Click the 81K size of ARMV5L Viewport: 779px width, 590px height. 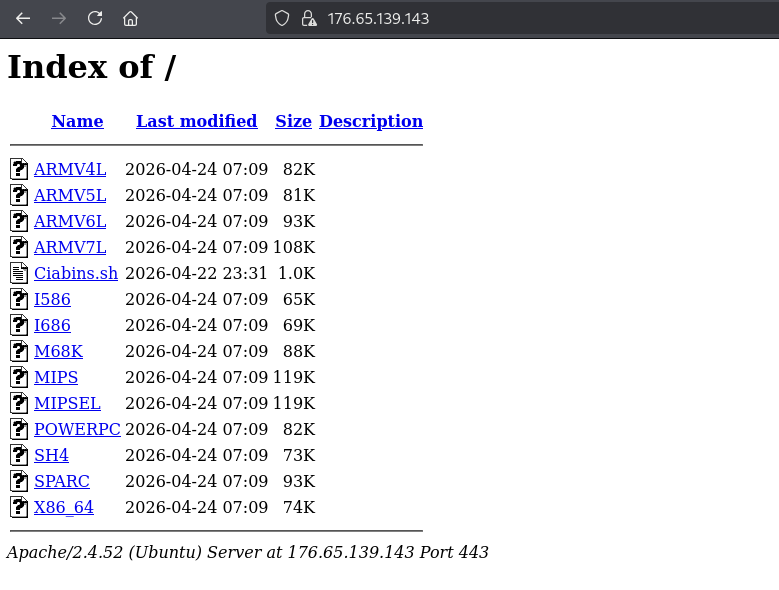(299, 195)
